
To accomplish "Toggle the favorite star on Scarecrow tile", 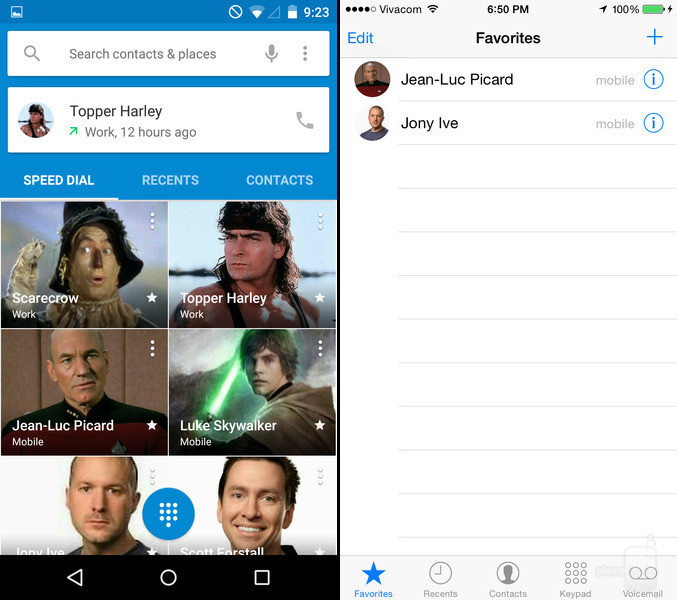I will tap(152, 297).
